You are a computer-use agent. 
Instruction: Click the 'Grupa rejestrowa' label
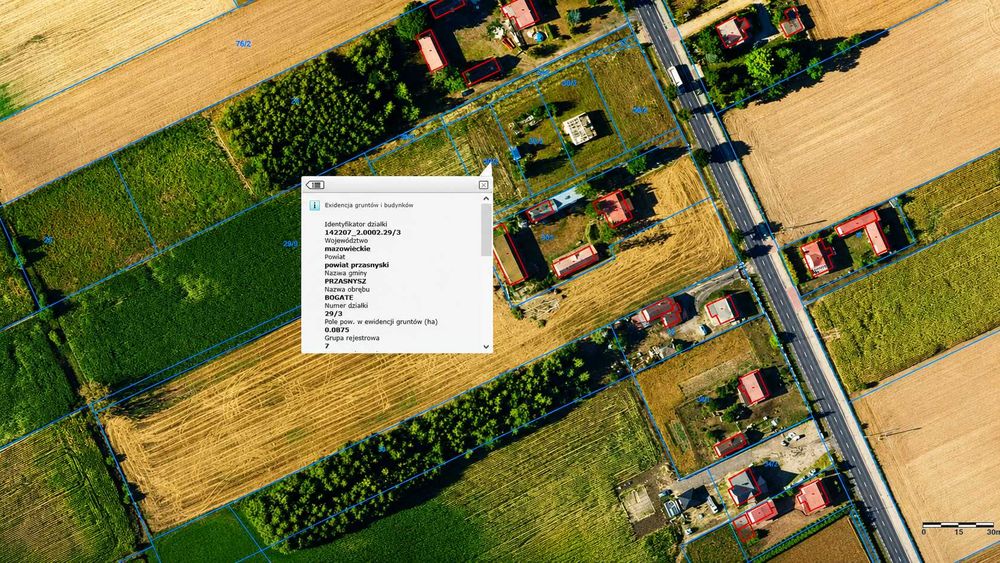coord(352,338)
